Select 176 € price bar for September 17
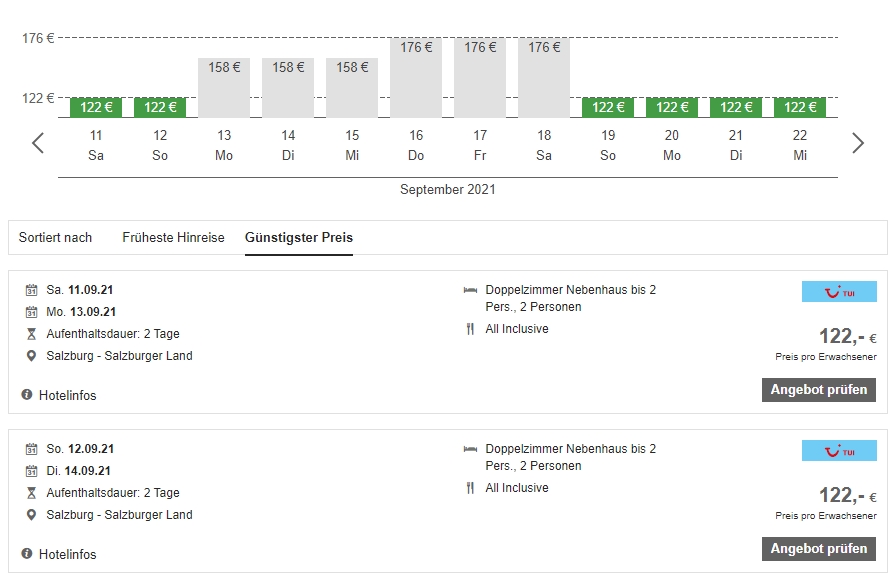The width and height of the screenshot is (896, 581). coord(480,78)
